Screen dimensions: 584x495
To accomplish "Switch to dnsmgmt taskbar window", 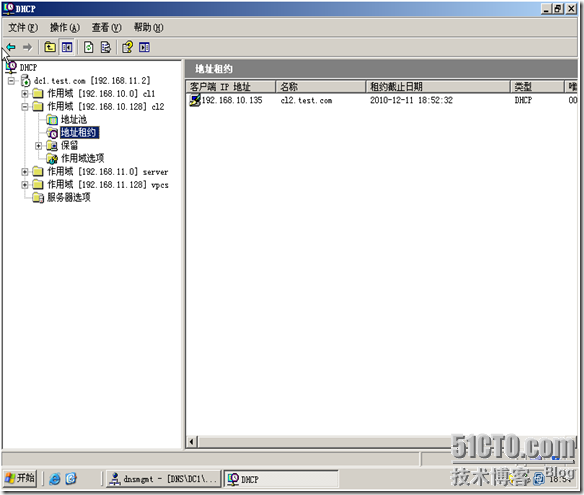I will (x=163, y=479).
